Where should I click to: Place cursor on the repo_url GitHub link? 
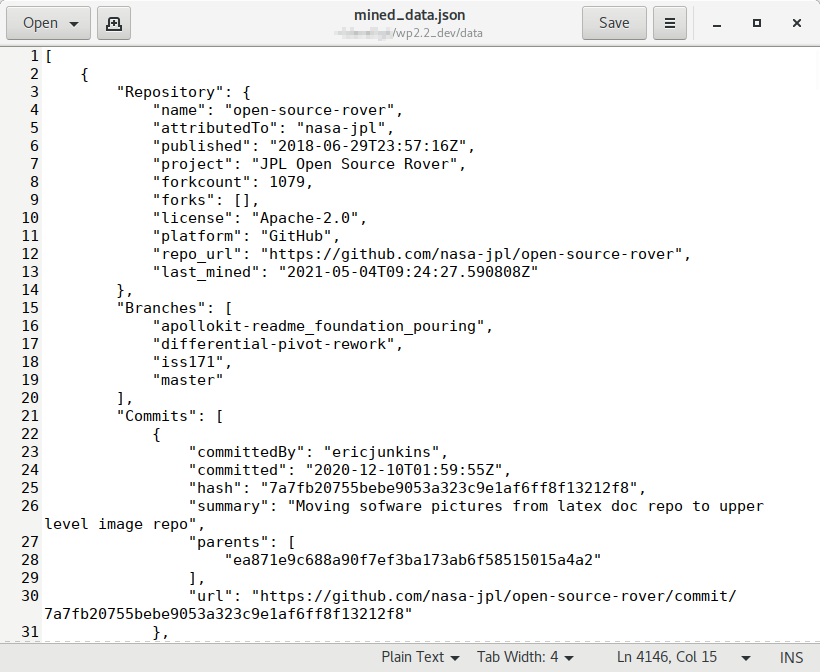click(474, 254)
